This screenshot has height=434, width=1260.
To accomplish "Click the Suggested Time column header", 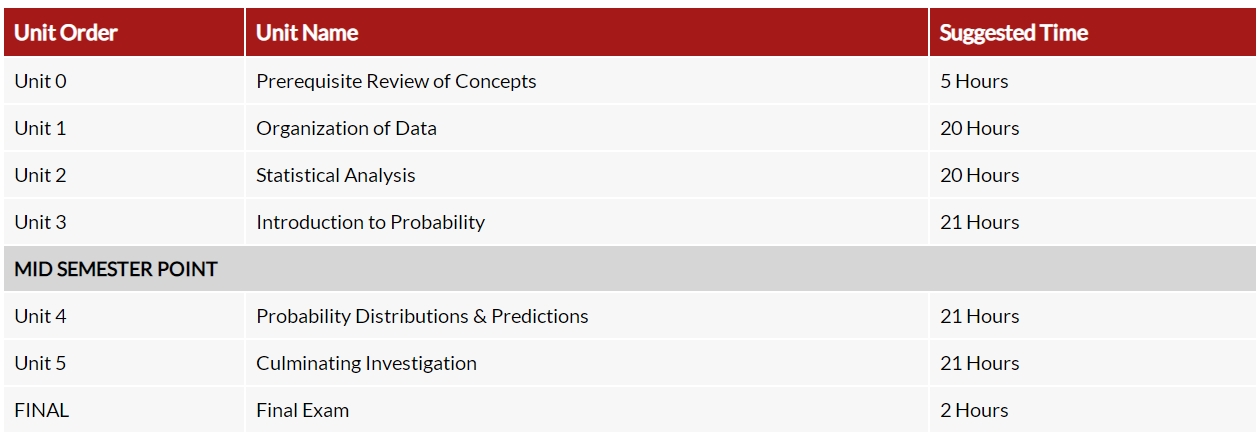I will [x=1093, y=32].
